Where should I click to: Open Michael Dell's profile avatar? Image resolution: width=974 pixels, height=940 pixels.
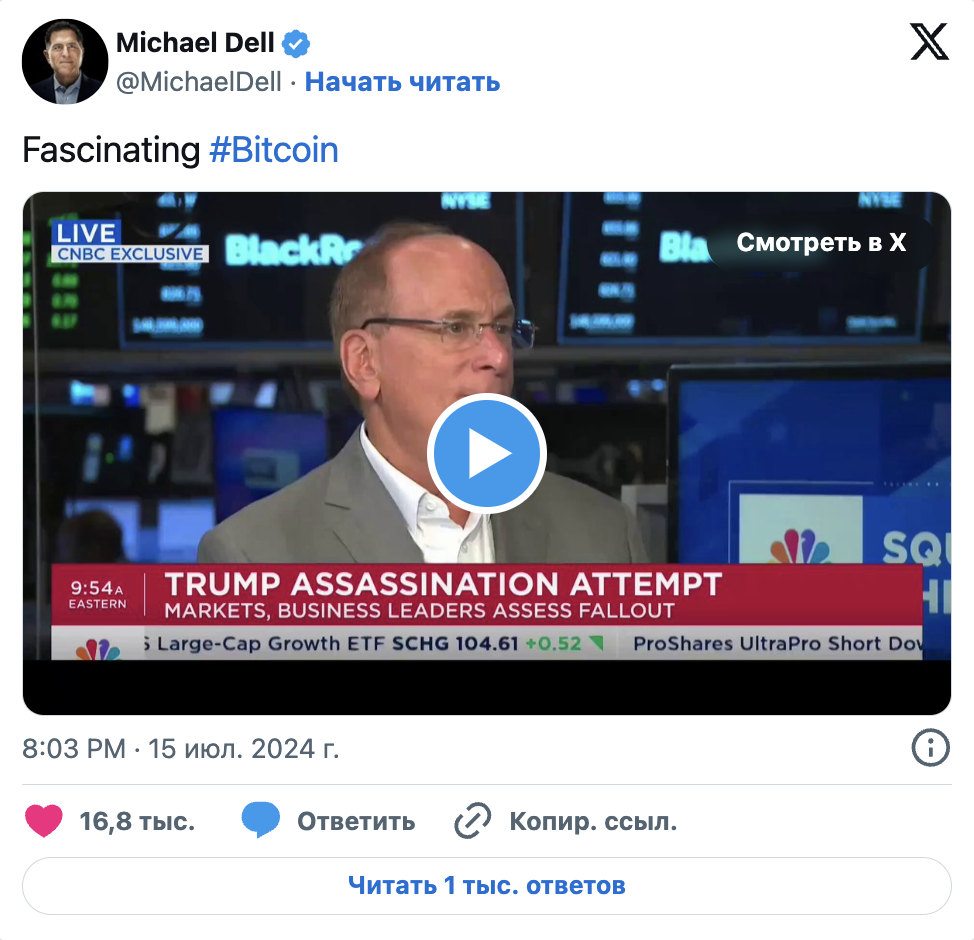(65, 62)
